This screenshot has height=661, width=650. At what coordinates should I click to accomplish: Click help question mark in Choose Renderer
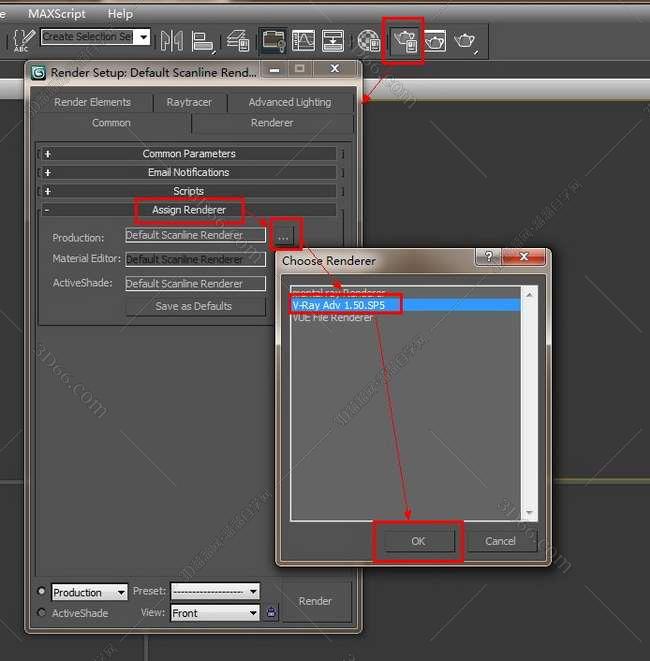(x=489, y=256)
